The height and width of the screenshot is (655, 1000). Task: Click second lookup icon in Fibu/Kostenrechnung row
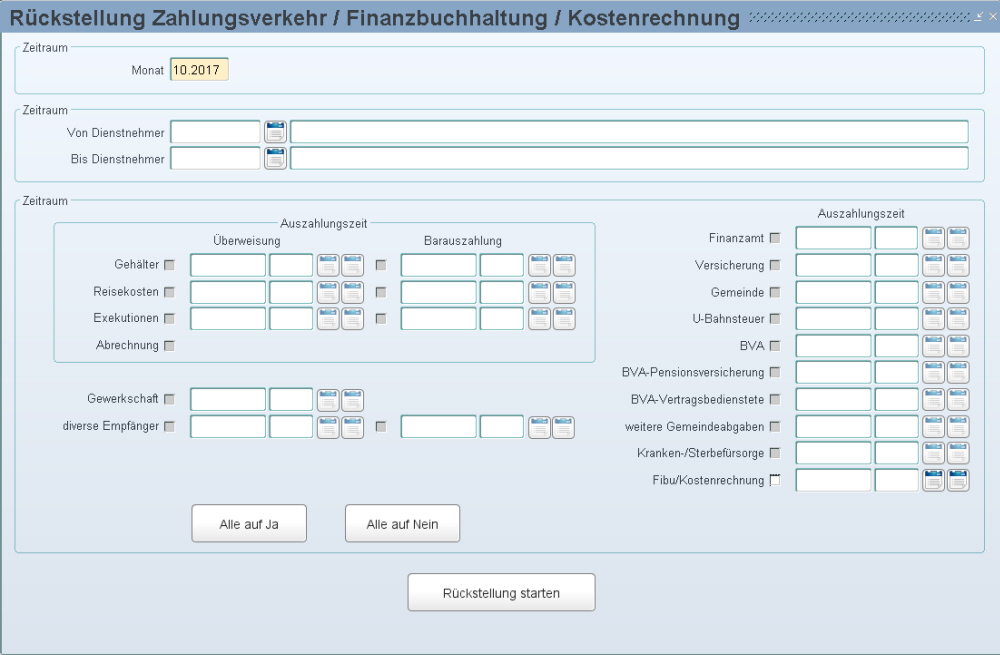pyautogui.click(x=958, y=480)
